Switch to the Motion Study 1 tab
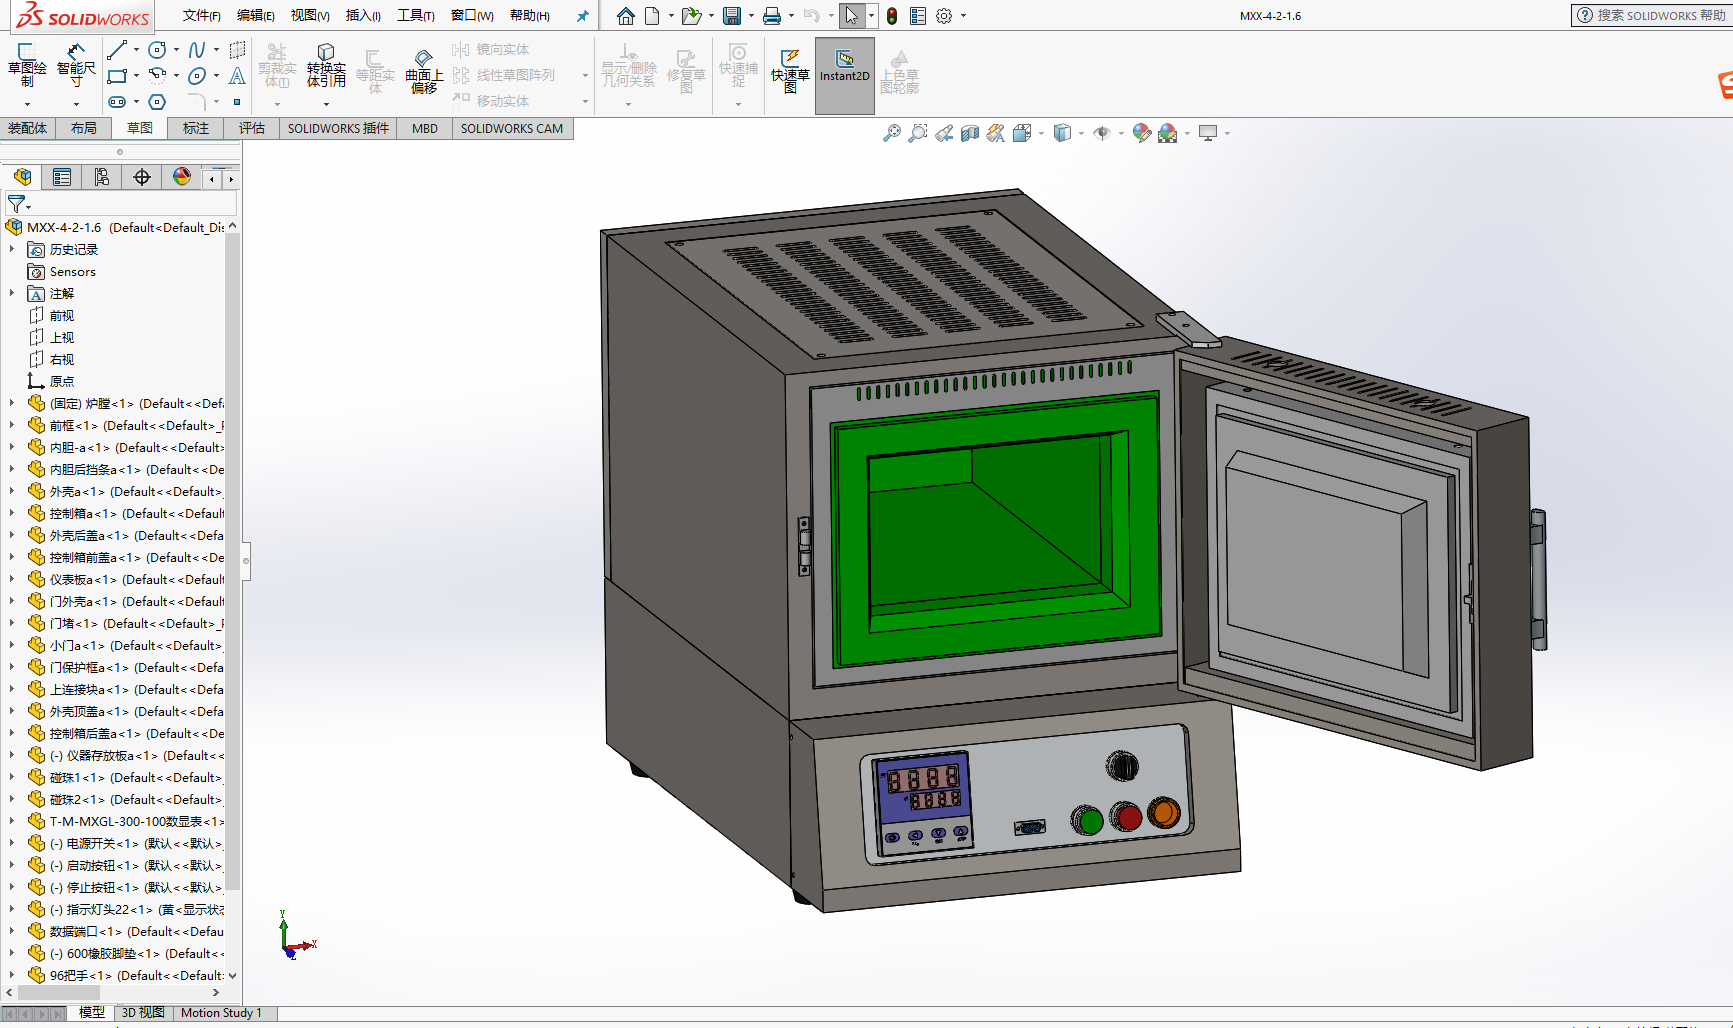The height and width of the screenshot is (1028, 1733). tap(222, 1013)
